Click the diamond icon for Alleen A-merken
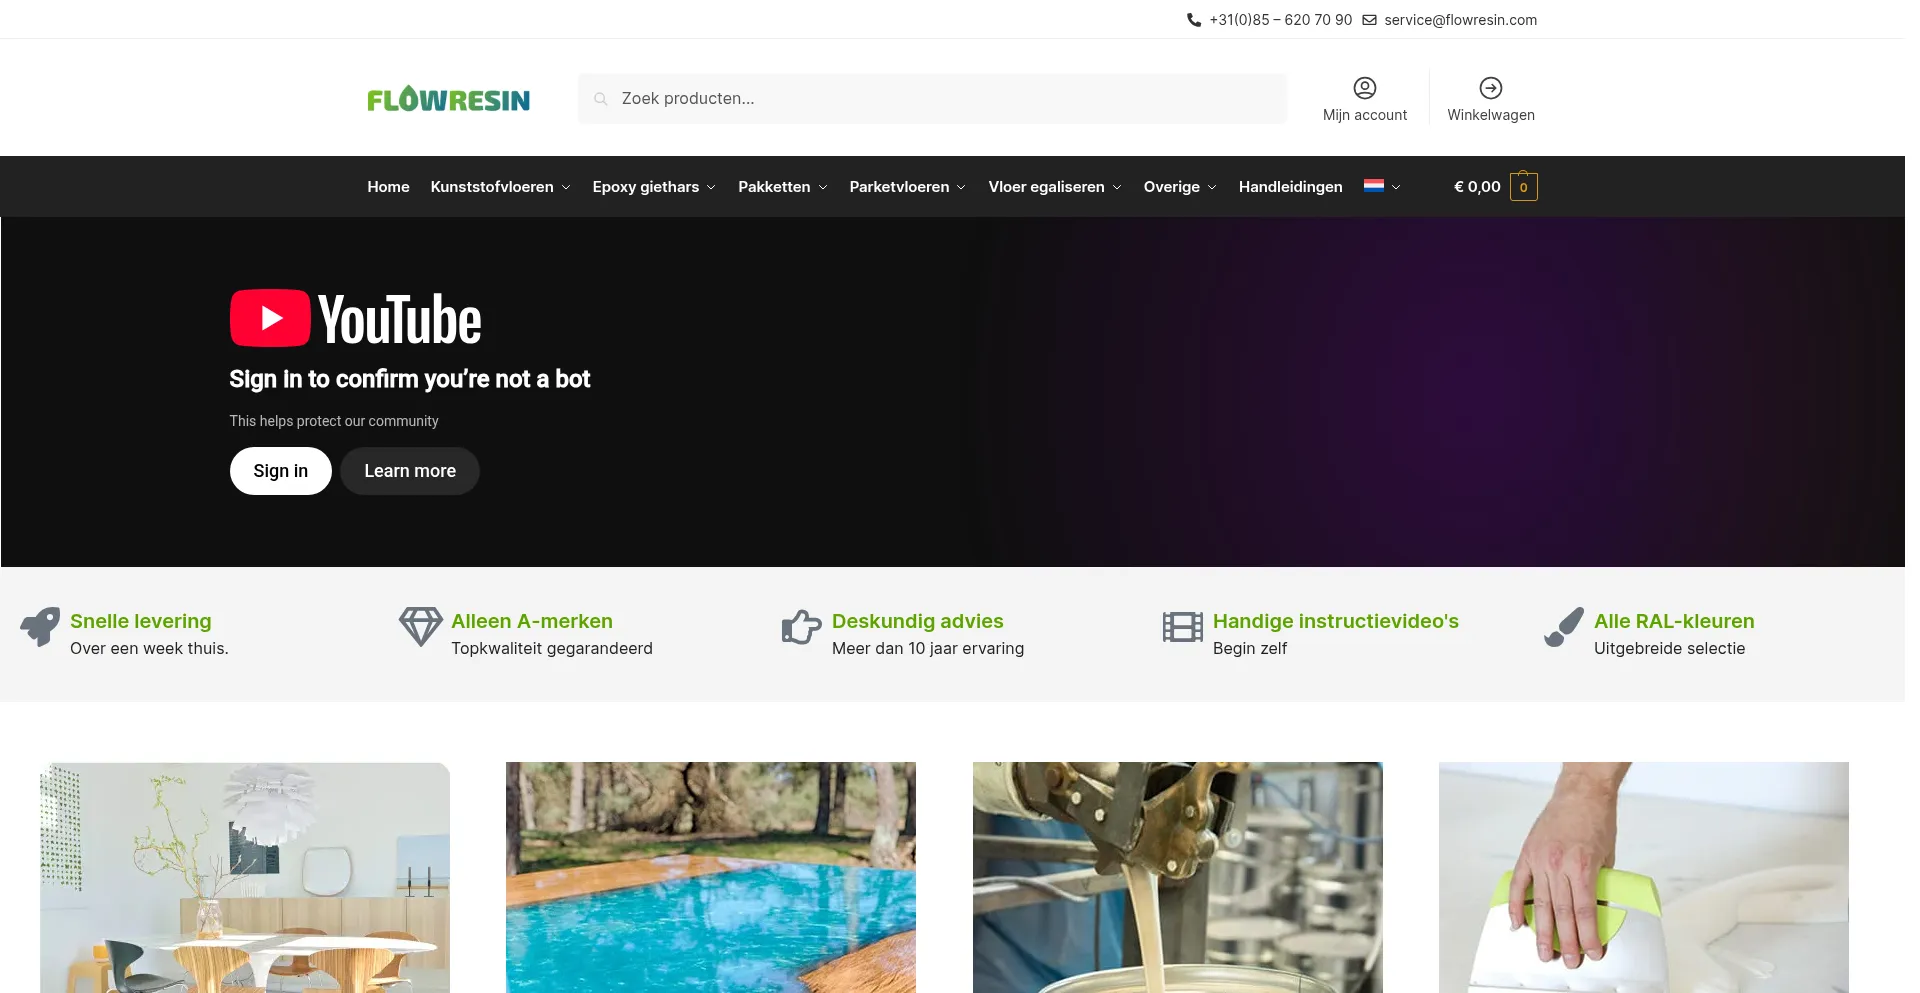The height and width of the screenshot is (993, 1920). [x=420, y=627]
